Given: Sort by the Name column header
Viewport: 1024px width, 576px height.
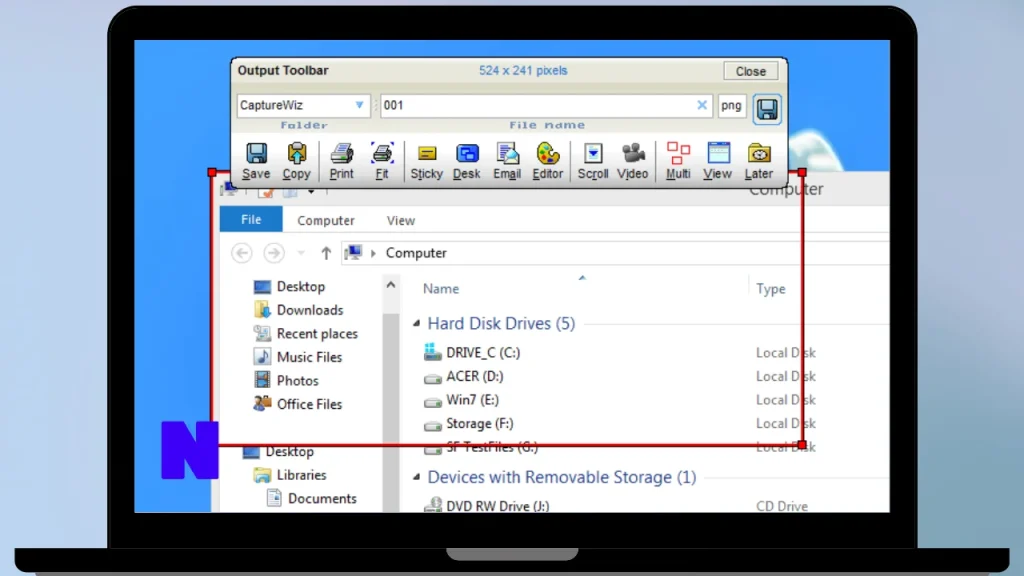Looking at the screenshot, I should [x=441, y=289].
